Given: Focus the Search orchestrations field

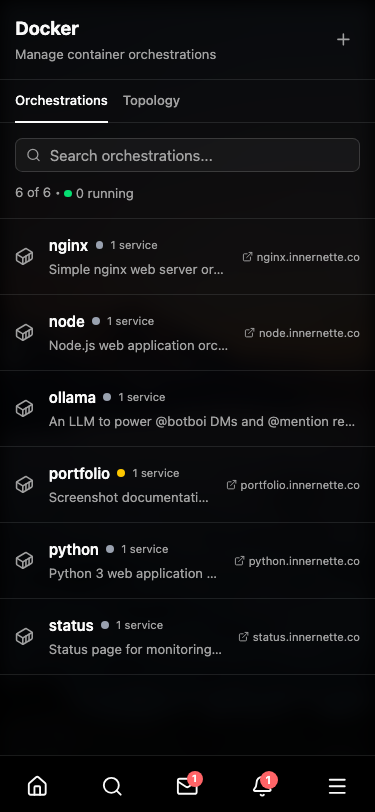Looking at the screenshot, I should click(187, 155).
